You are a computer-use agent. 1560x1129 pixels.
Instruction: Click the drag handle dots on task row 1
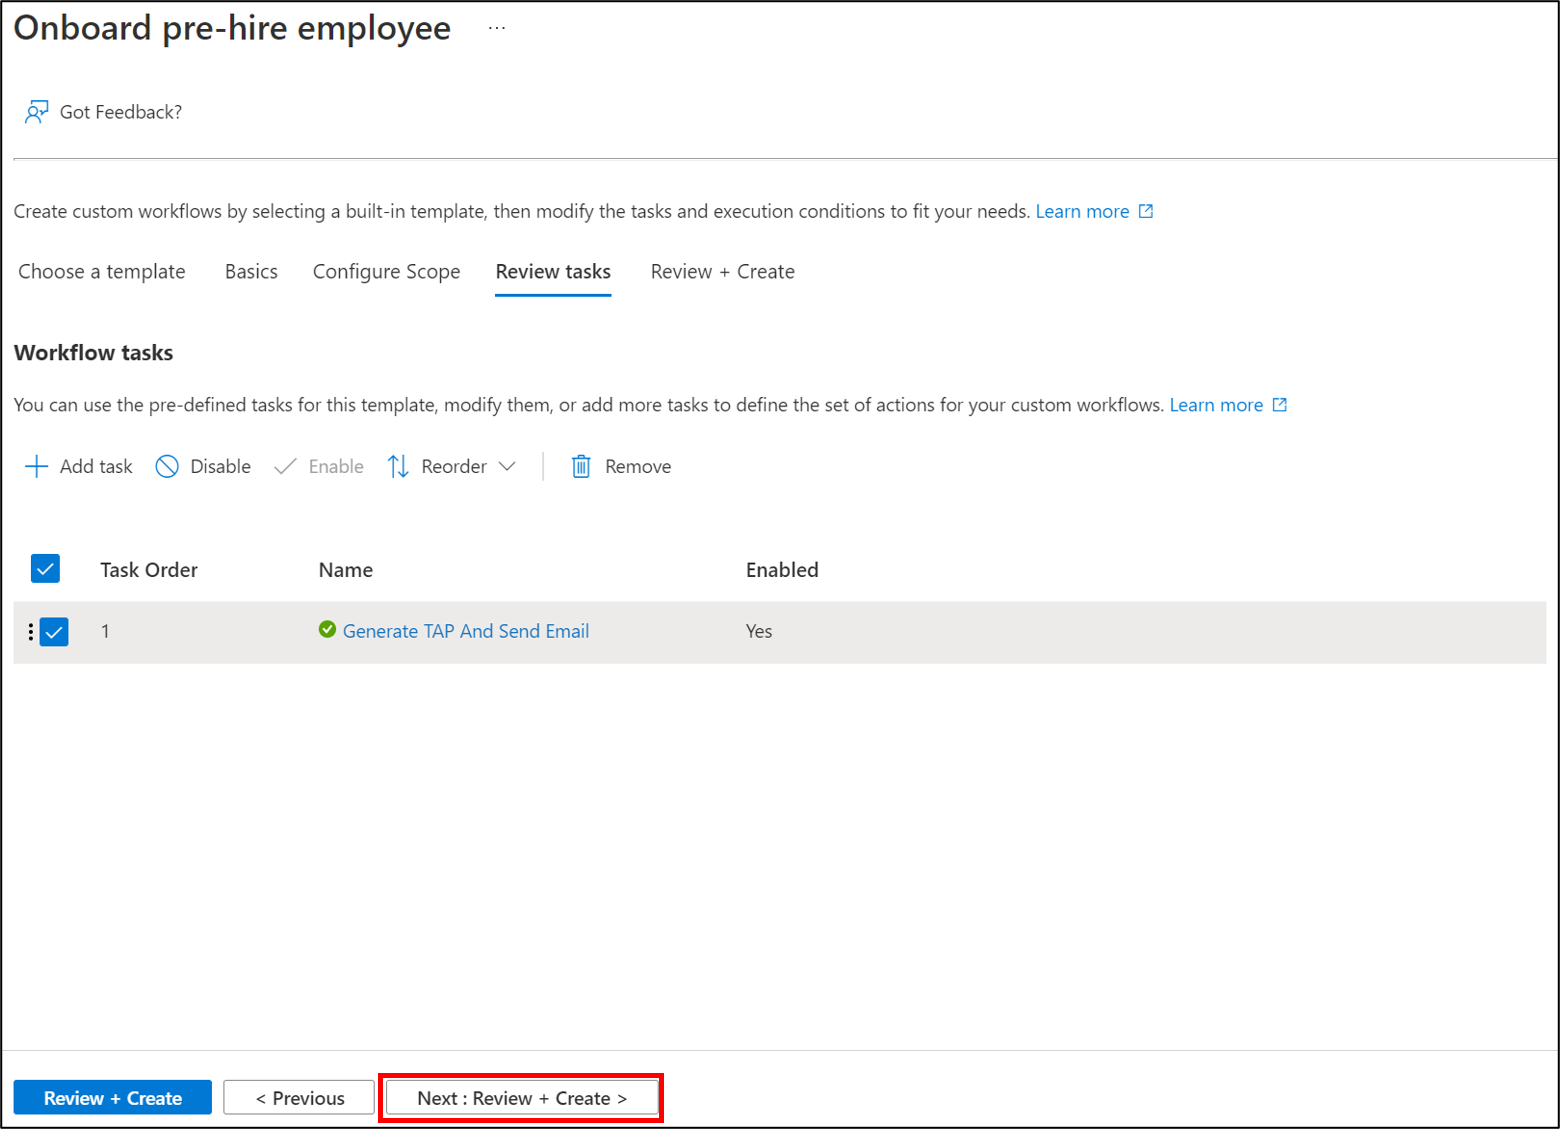pyautogui.click(x=31, y=631)
